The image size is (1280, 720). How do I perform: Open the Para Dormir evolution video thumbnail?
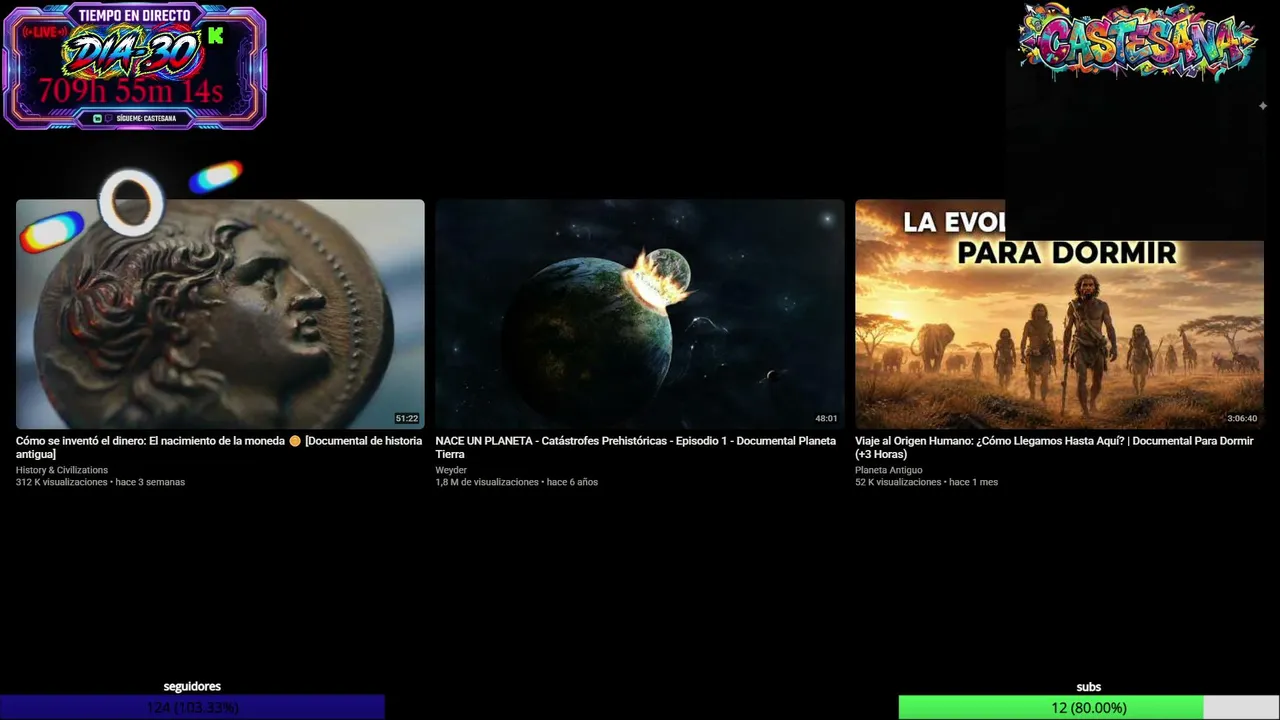coord(1060,314)
